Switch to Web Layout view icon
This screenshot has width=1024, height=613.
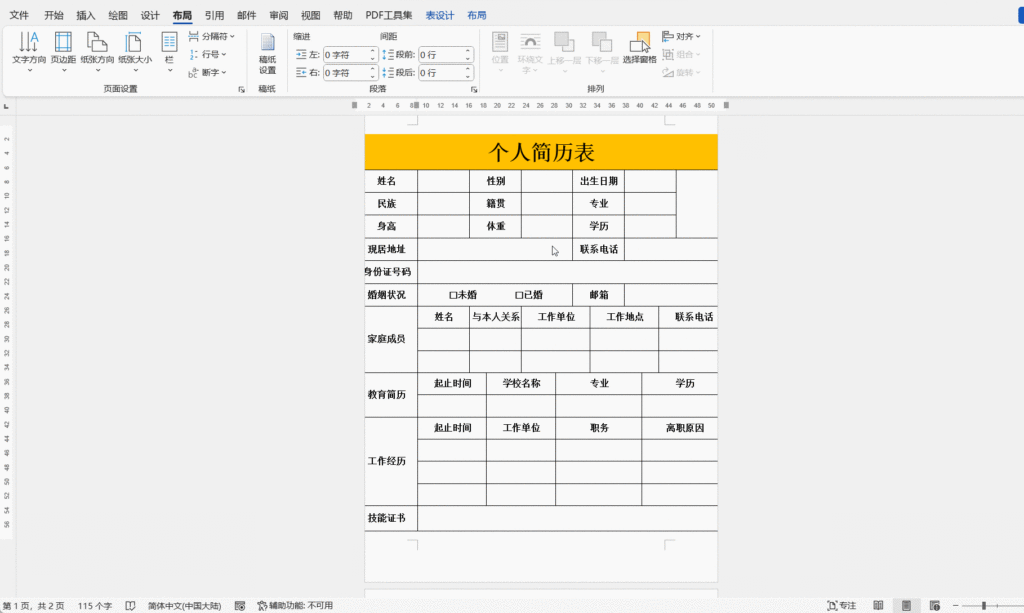pyautogui.click(x=935, y=606)
